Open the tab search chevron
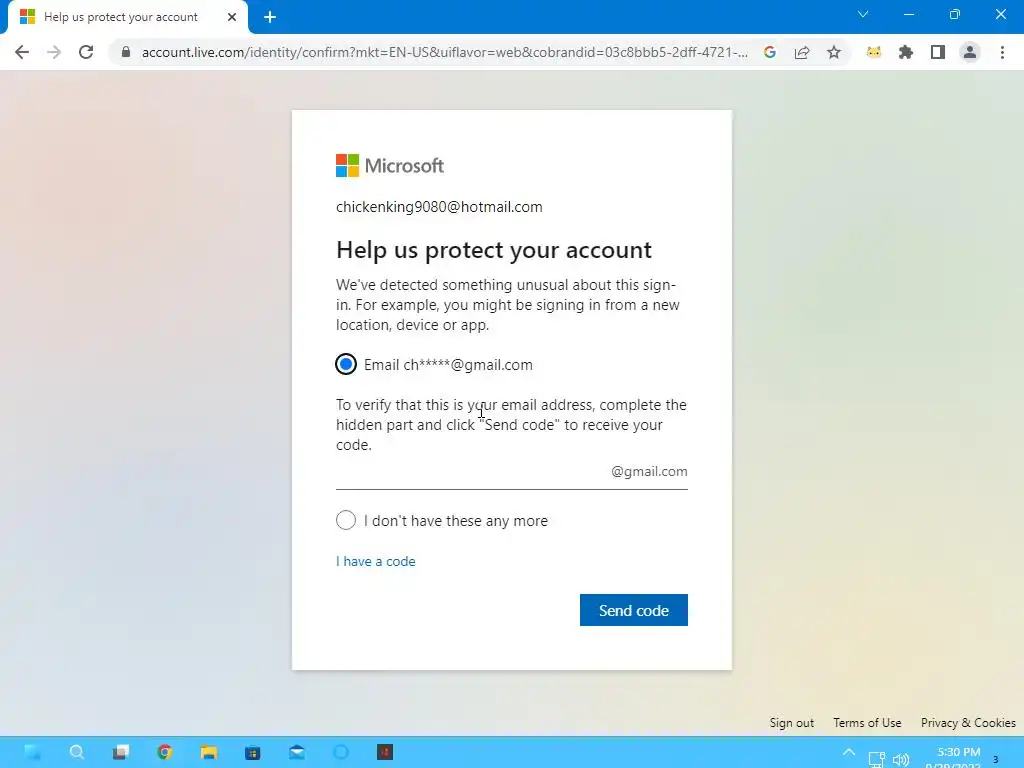This screenshot has height=768, width=1024. pos(863,14)
